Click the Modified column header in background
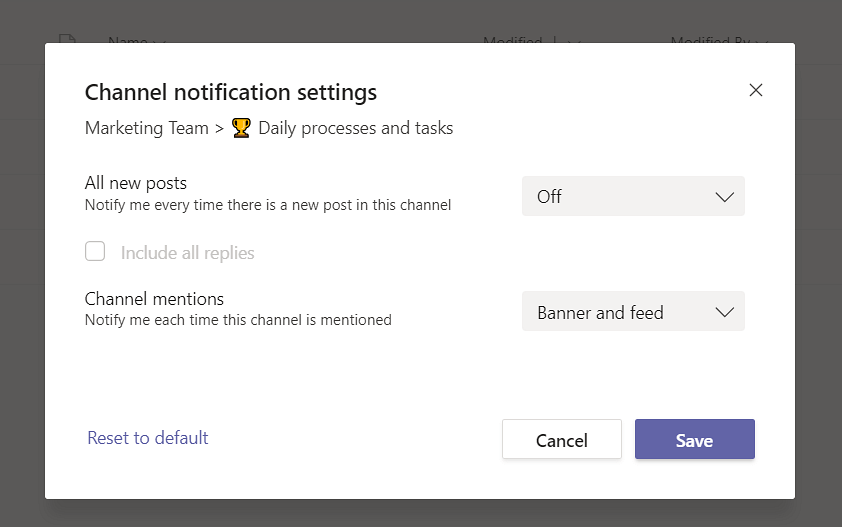 tap(512, 41)
